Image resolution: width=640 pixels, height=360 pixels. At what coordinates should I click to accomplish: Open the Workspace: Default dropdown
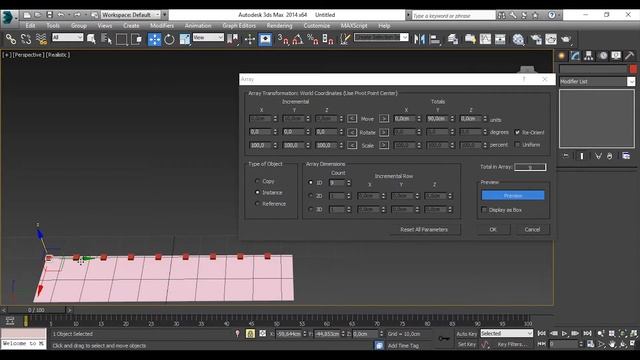(x=130, y=15)
